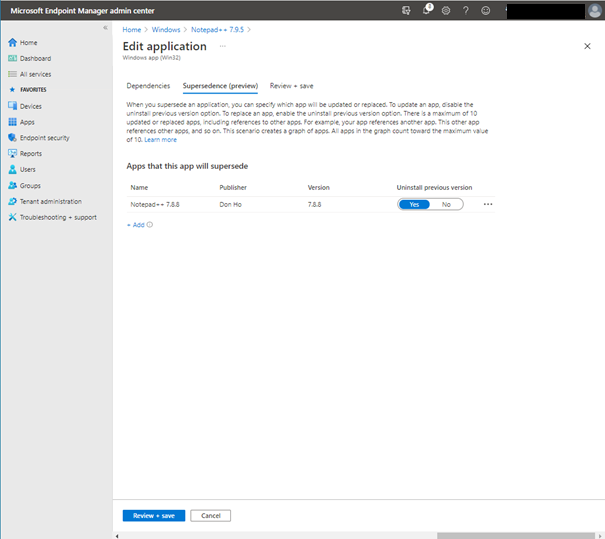Click the Publisher column header
Viewport: 605px width, 539px height.
click(233, 188)
